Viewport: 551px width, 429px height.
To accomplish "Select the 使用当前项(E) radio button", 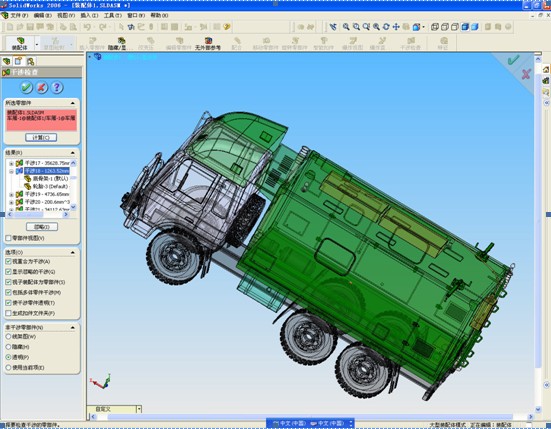I will point(8,368).
